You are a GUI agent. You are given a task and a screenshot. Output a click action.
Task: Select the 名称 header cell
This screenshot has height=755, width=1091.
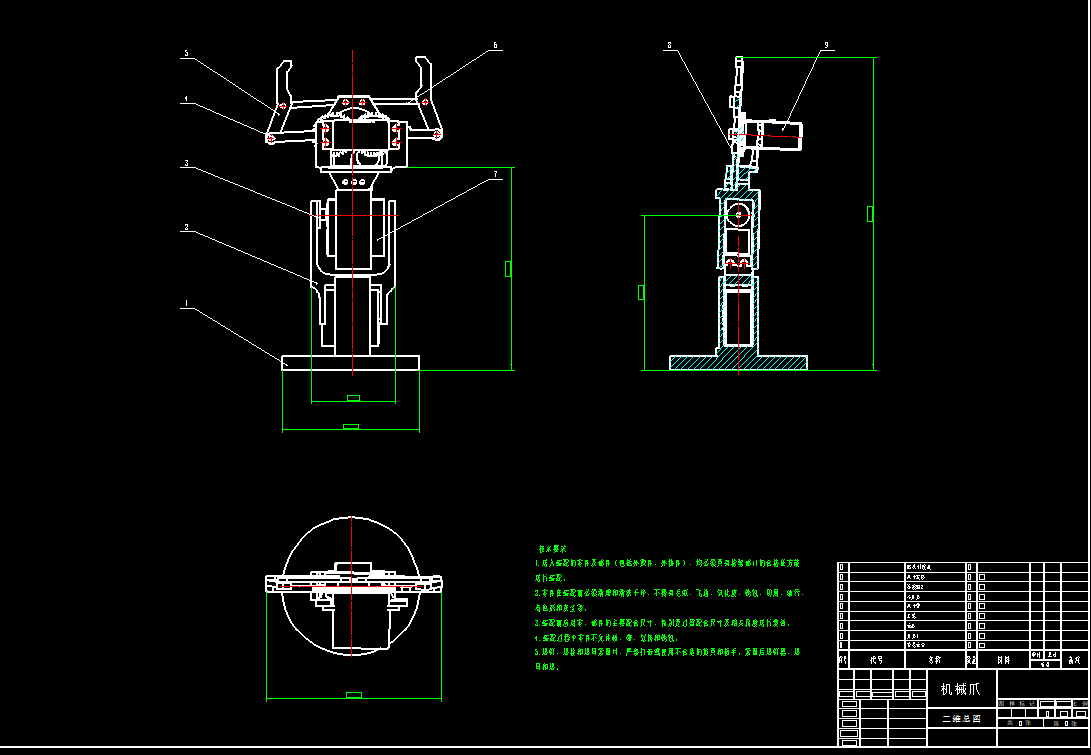click(x=934, y=660)
